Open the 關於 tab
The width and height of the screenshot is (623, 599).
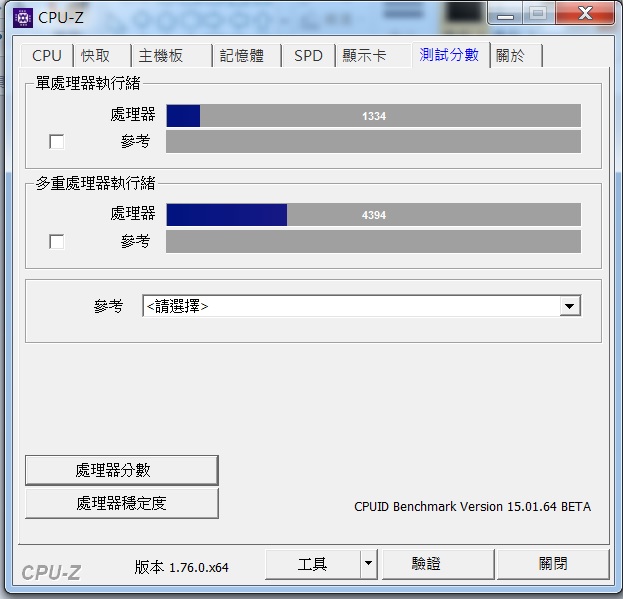click(x=517, y=56)
